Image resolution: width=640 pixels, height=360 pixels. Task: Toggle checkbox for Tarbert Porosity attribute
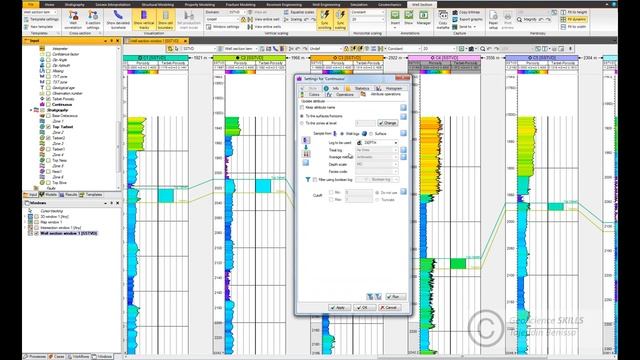(x=48, y=99)
